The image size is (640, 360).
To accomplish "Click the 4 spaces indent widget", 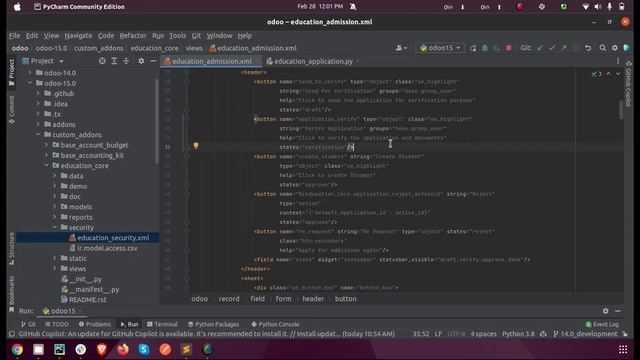I will point(483,334).
